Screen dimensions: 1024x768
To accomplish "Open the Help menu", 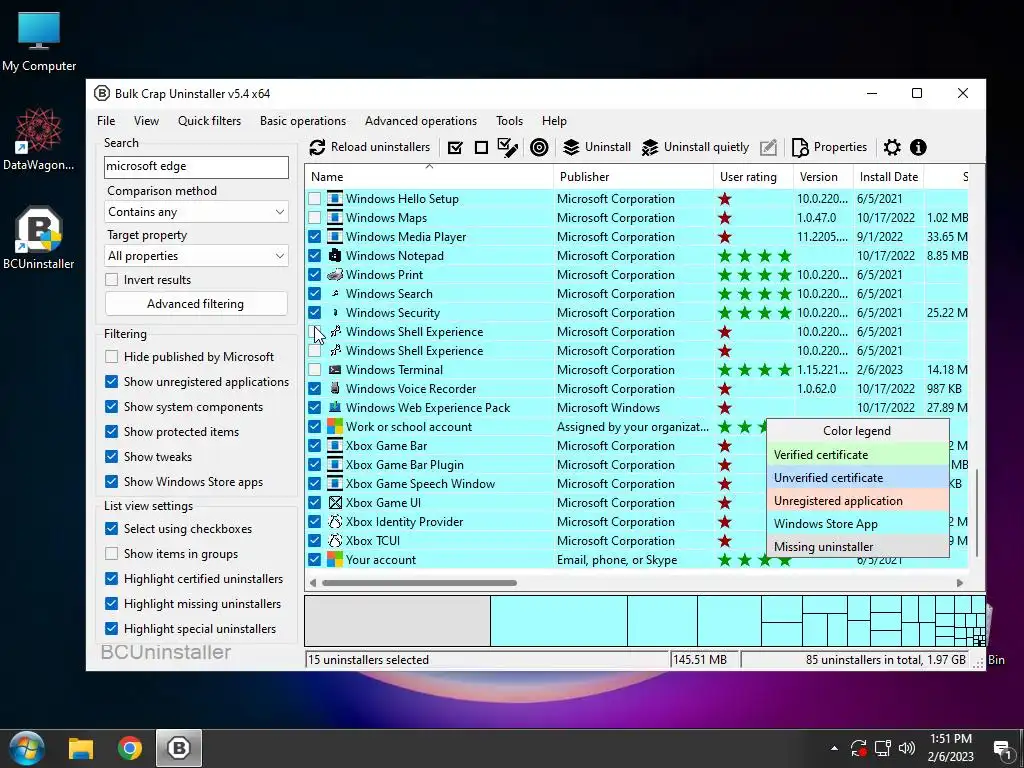I will 554,121.
